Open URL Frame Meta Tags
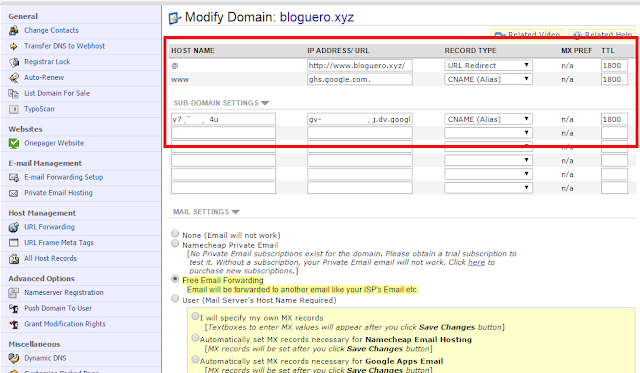The height and width of the screenshot is (373, 640). (x=59, y=243)
